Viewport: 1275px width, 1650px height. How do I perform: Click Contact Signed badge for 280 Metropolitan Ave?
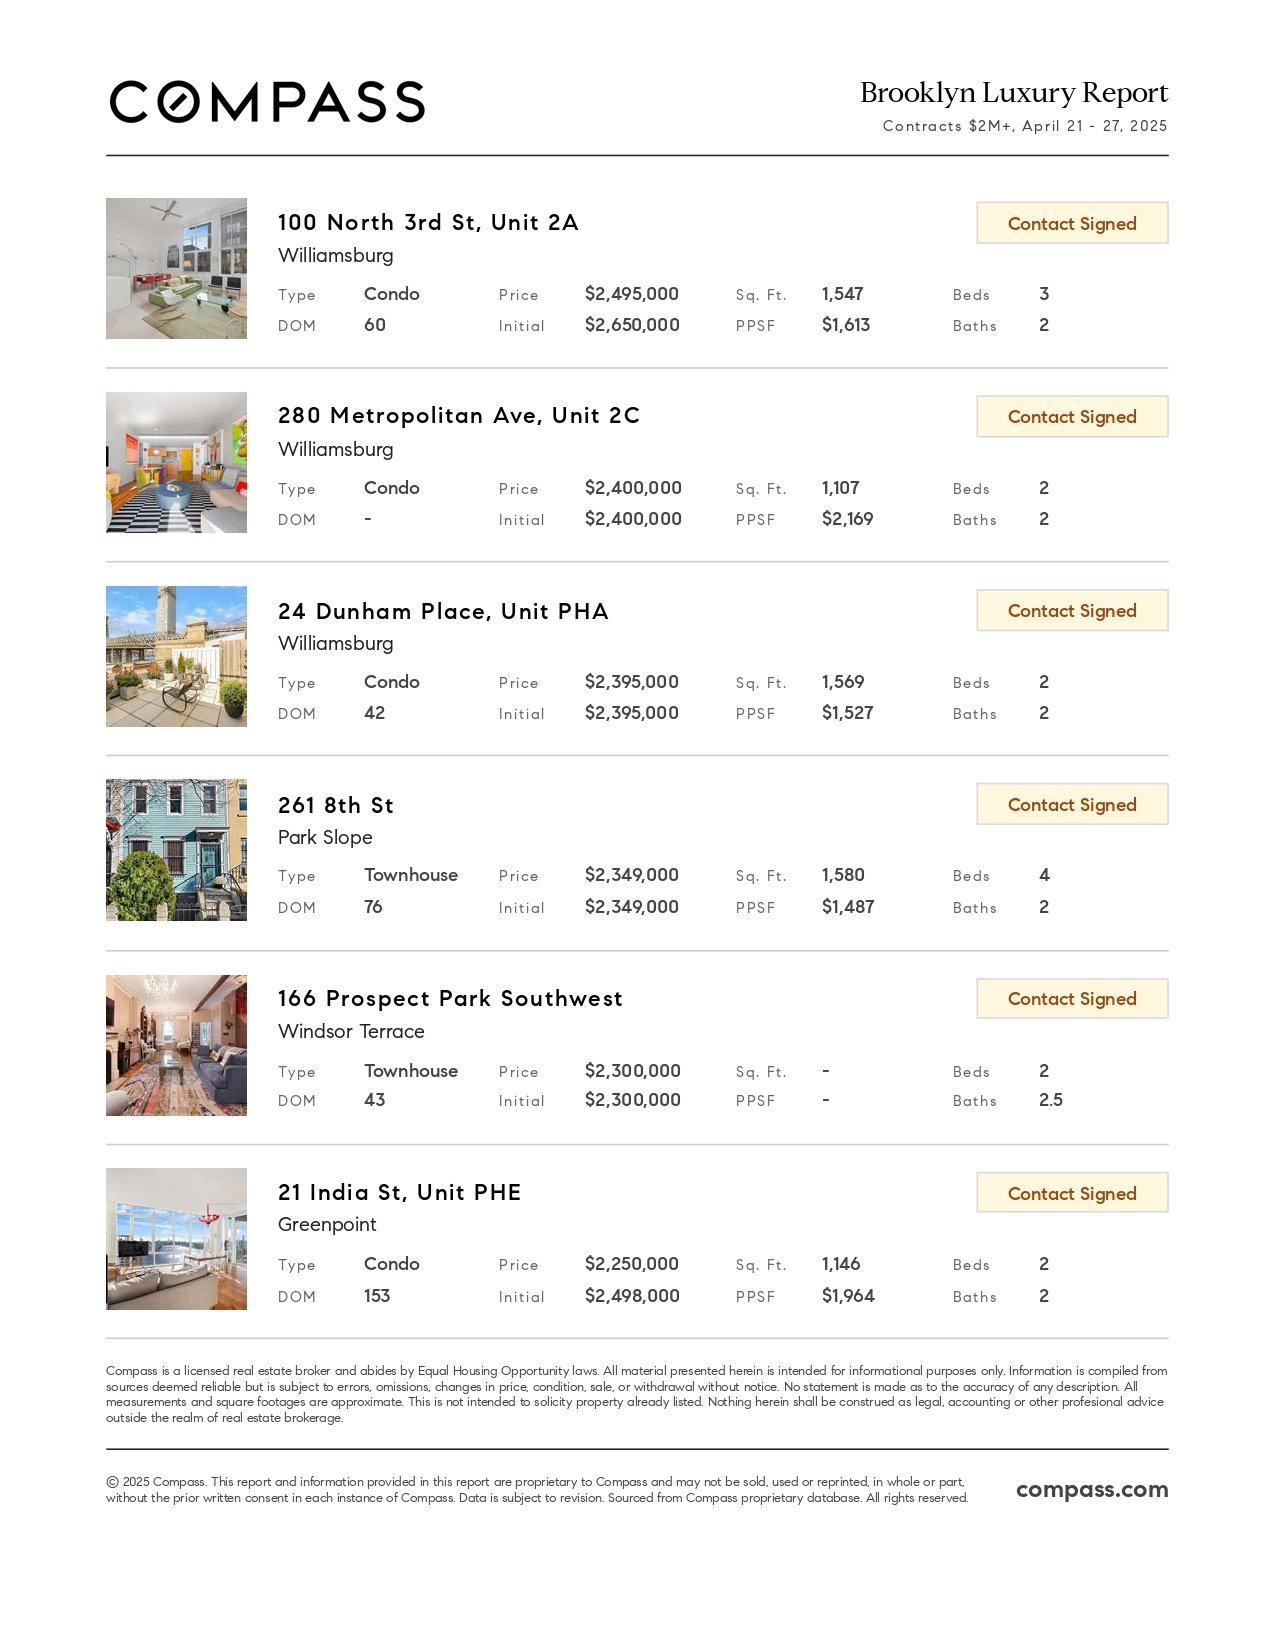1072,417
